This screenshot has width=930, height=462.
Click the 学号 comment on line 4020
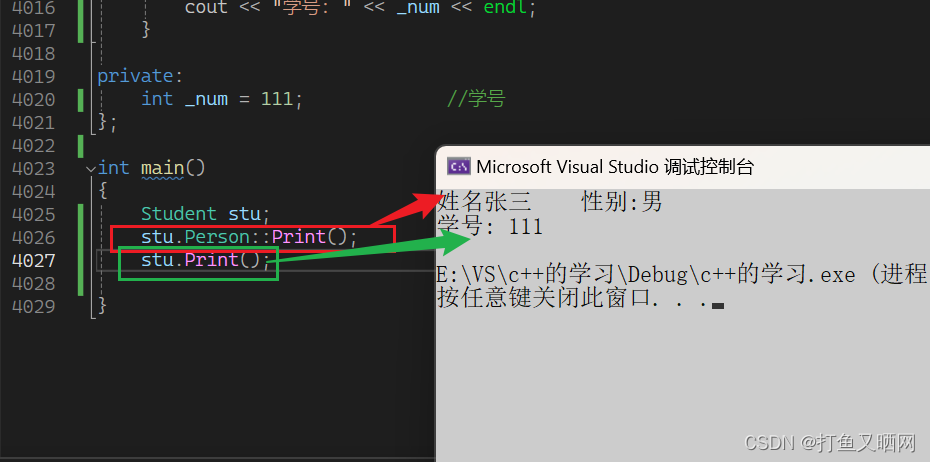[x=476, y=99]
